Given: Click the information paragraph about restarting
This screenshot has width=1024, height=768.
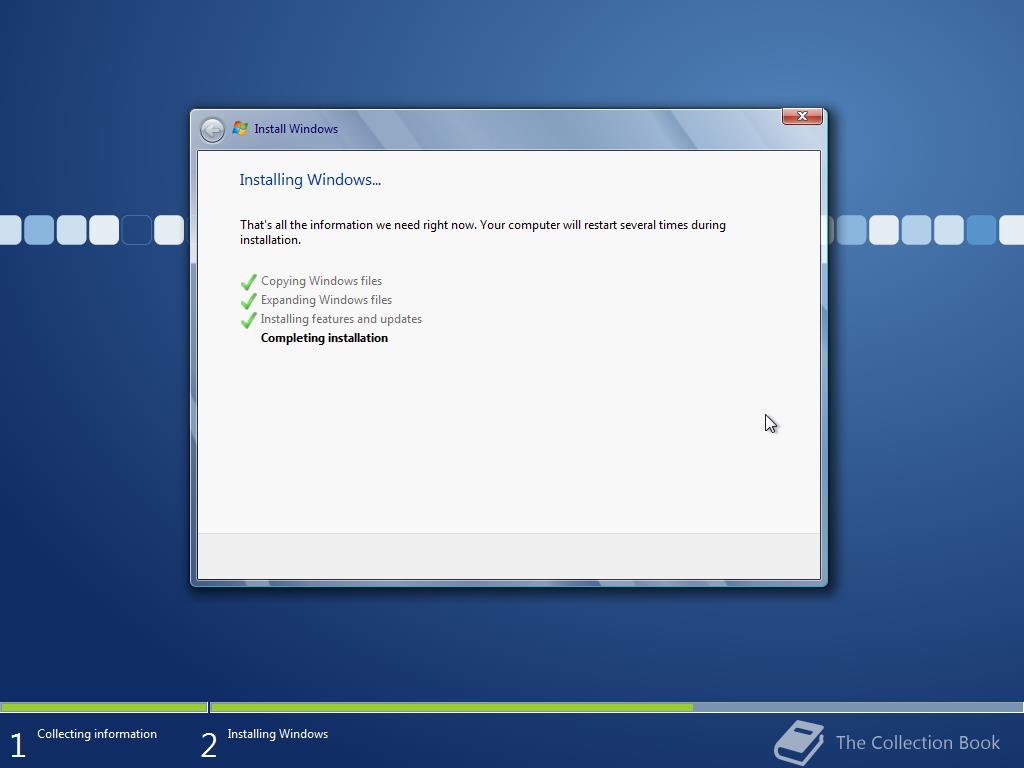Looking at the screenshot, I should click(x=483, y=232).
